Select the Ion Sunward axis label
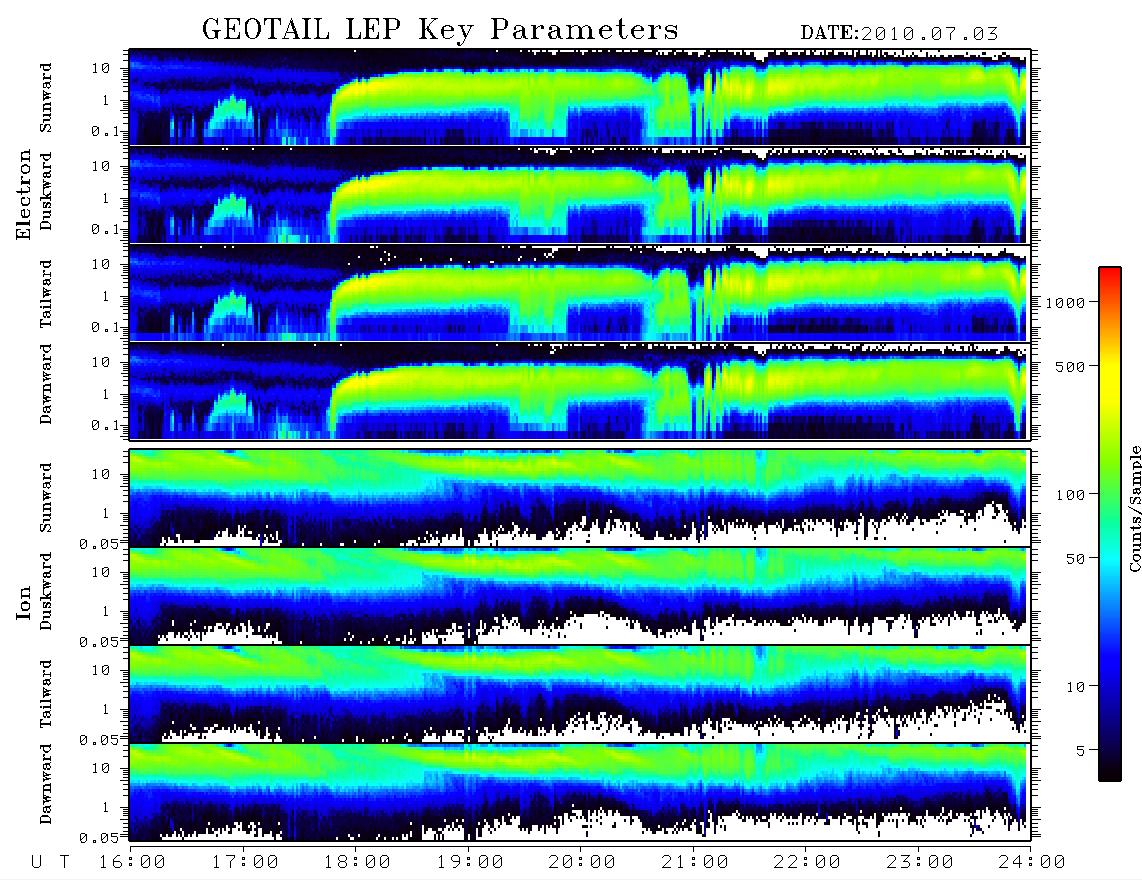 point(46,498)
